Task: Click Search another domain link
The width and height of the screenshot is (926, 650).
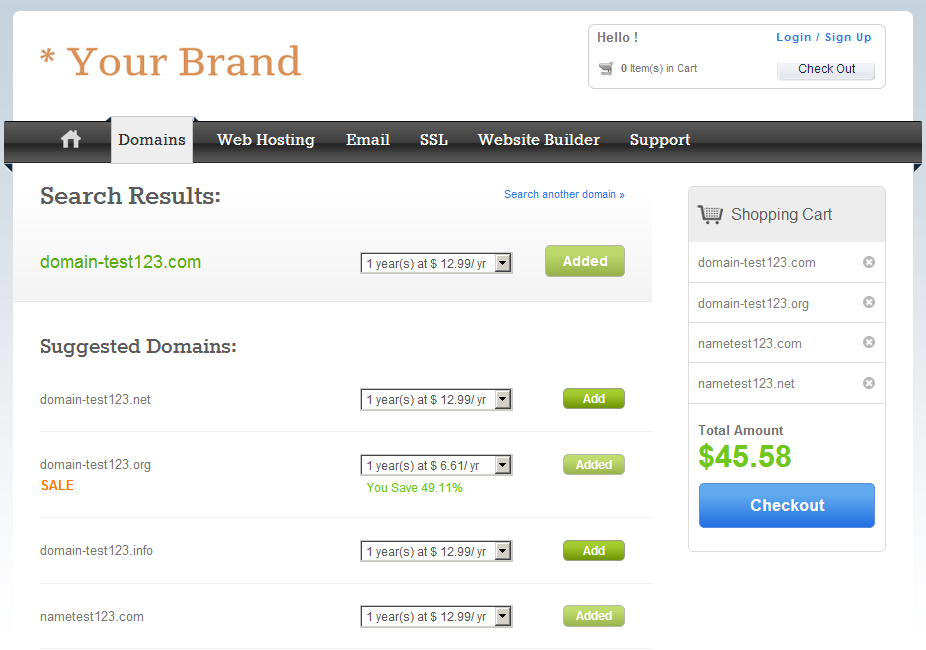Action: point(564,194)
